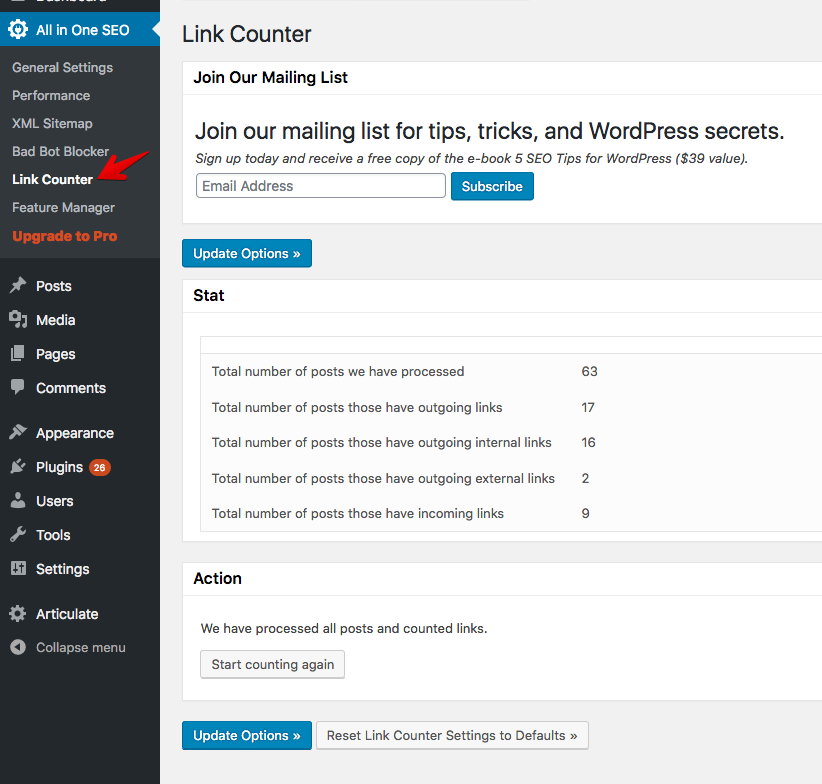822x784 pixels.
Task: Click the Appearance paintbrush icon
Action: pyautogui.click(x=18, y=432)
